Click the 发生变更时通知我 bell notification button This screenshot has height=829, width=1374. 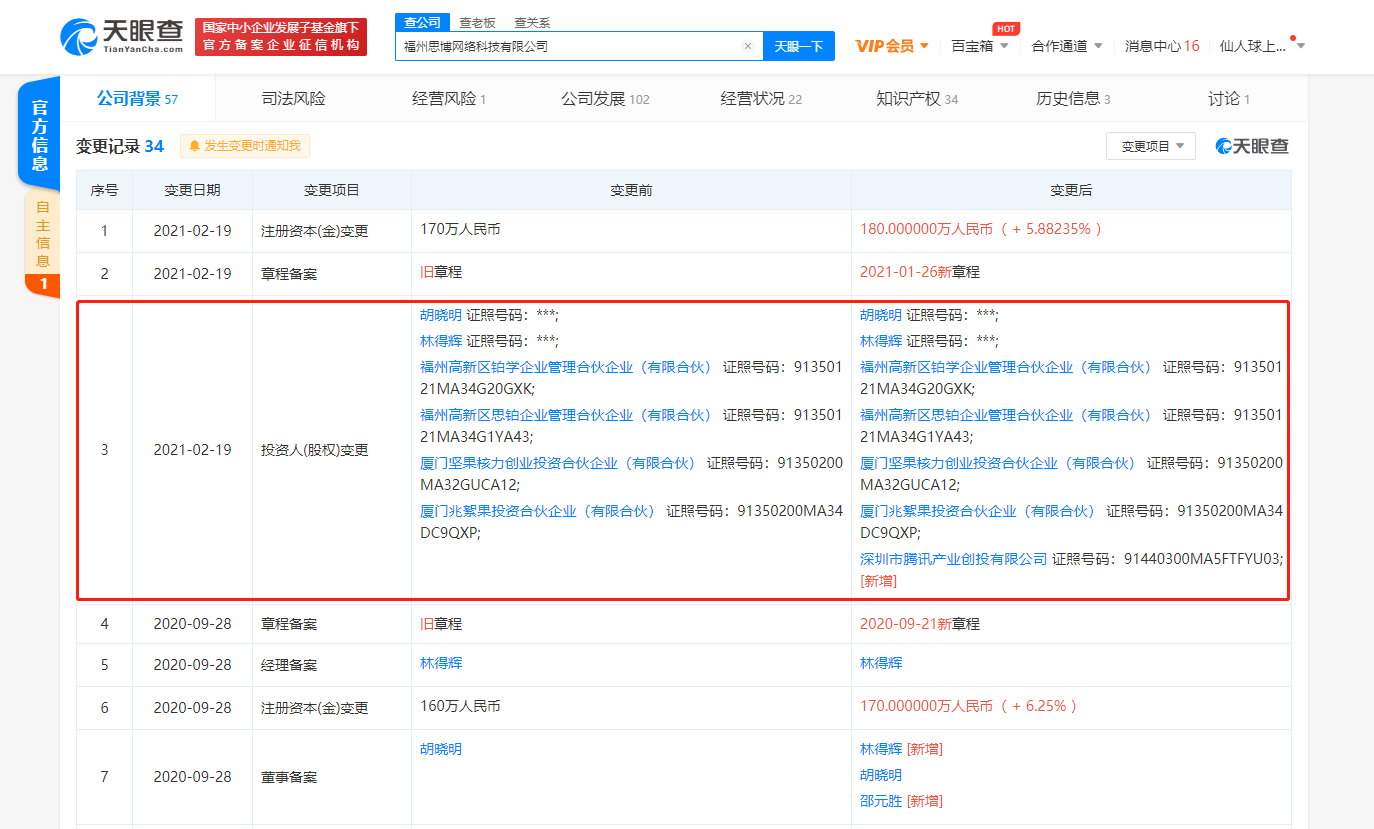[245, 146]
